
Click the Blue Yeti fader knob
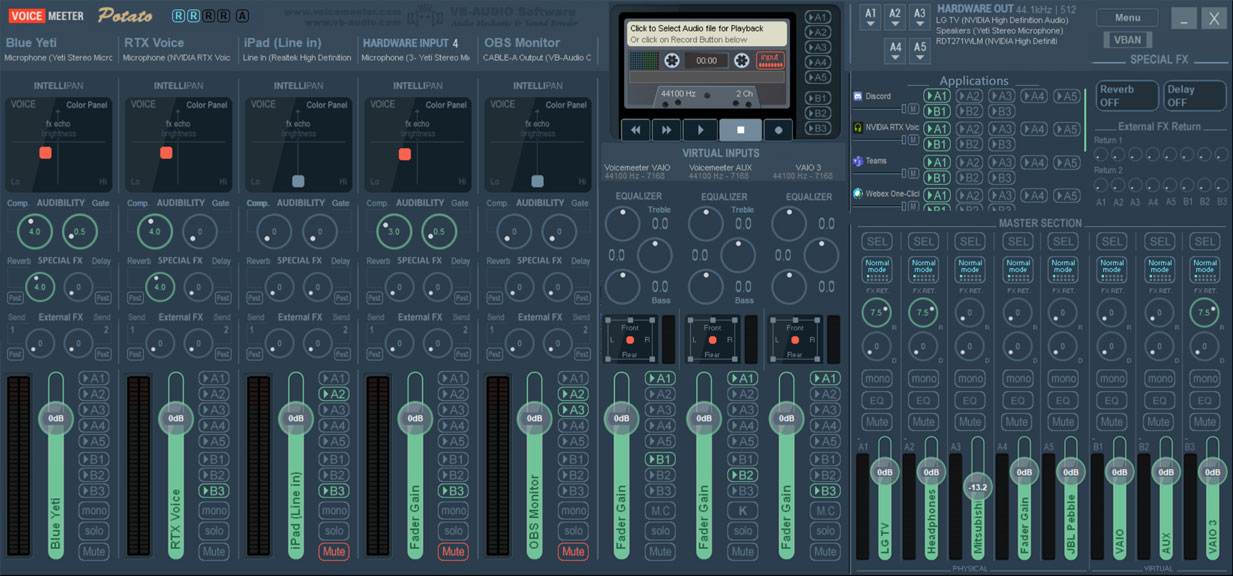(x=56, y=418)
